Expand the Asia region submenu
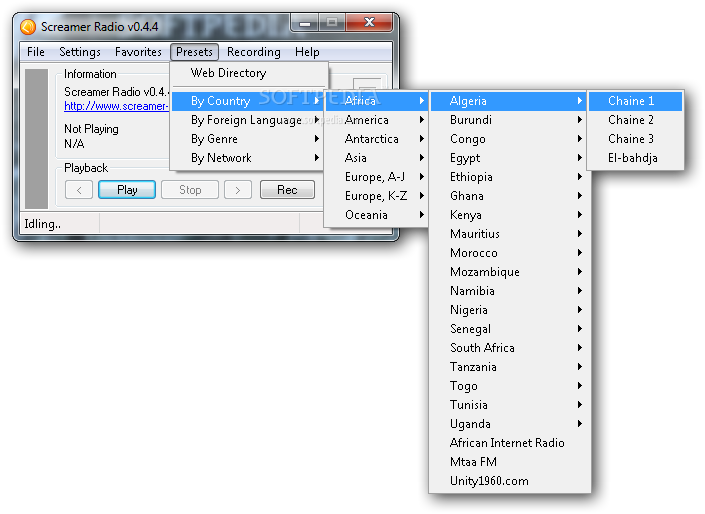705x514 pixels. click(x=376, y=158)
